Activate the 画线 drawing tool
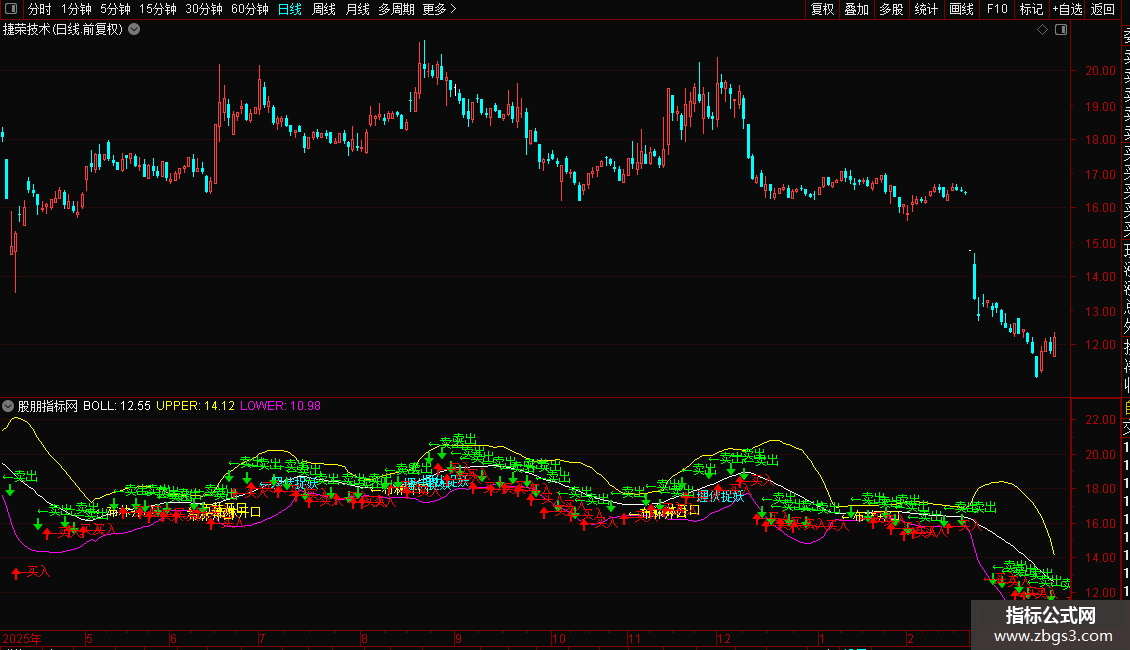Image resolution: width=1130 pixels, height=650 pixels. (x=961, y=9)
